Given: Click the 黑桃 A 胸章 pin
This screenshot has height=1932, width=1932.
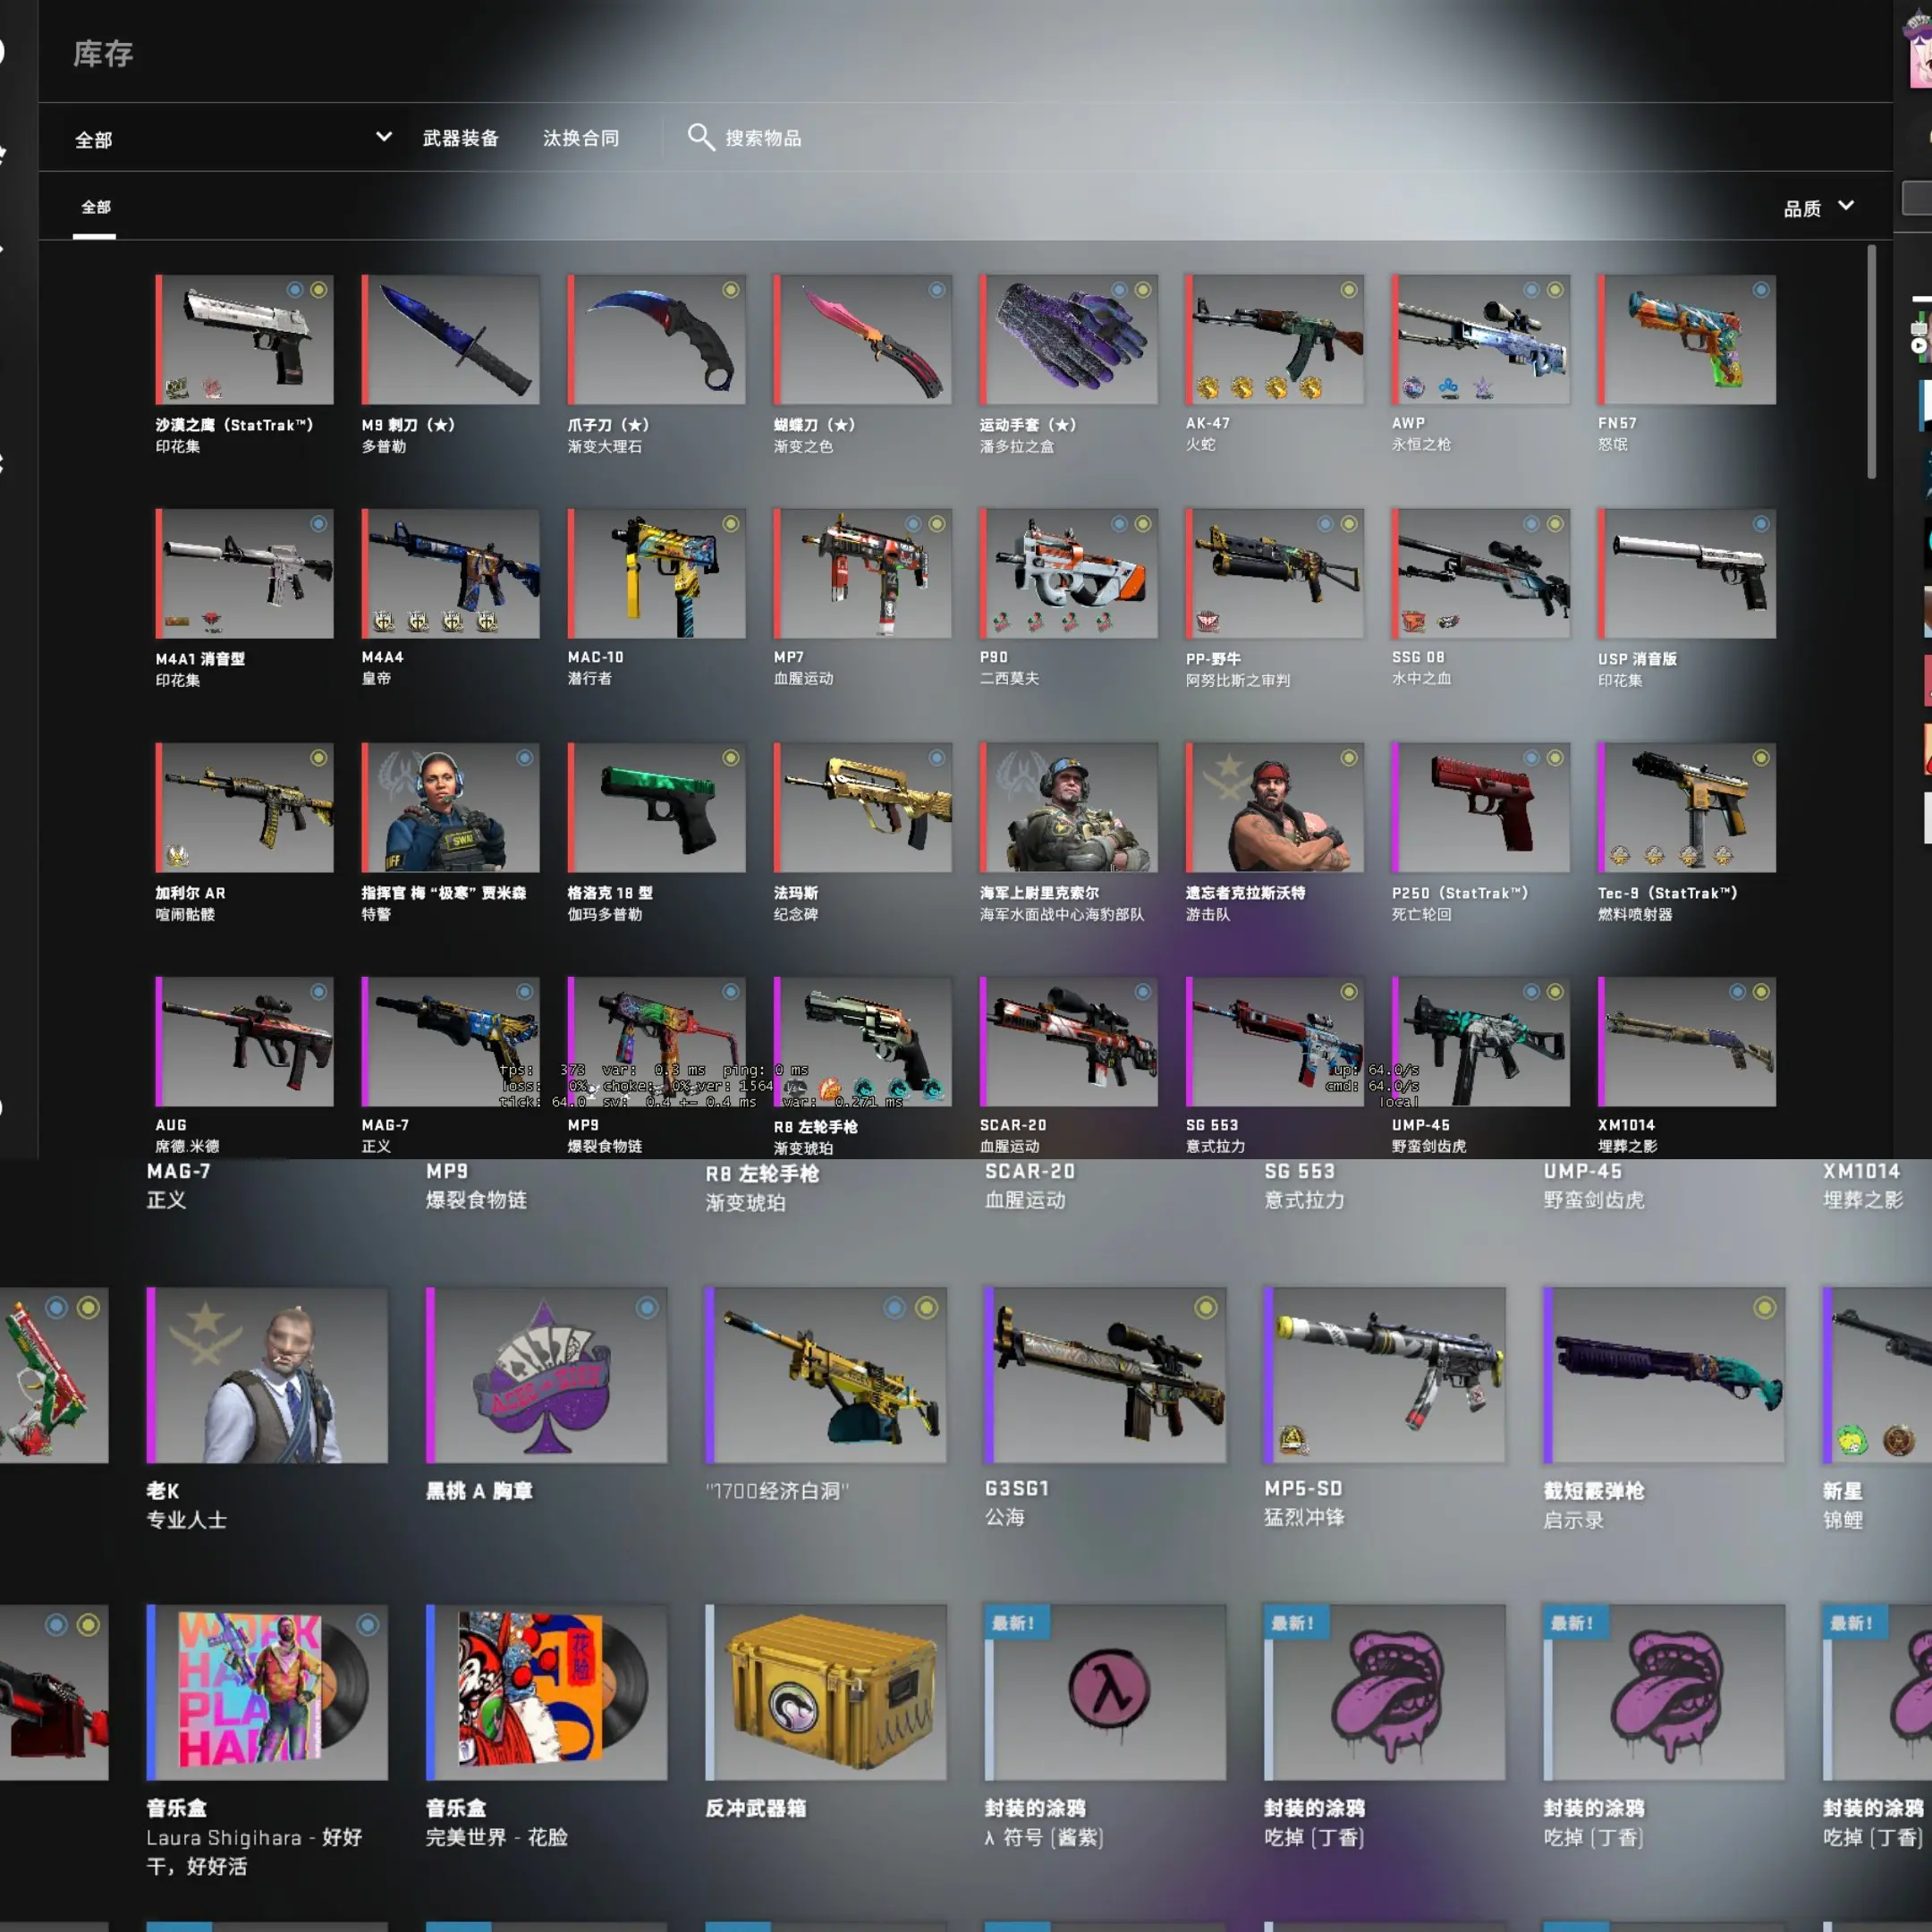Looking at the screenshot, I should click(547, 1375).
